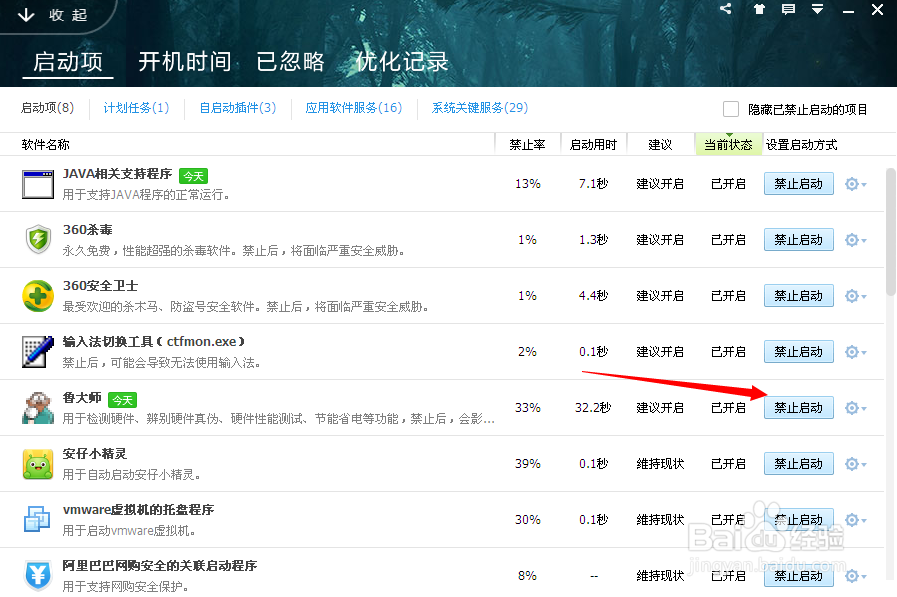Open the skin (shirt) icon
The height and width of the screenshot is (597, 897).
coord(759,9)
